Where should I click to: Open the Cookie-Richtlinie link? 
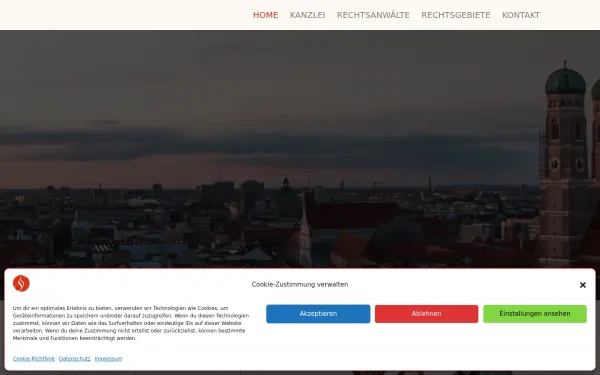tap(34, 359)
